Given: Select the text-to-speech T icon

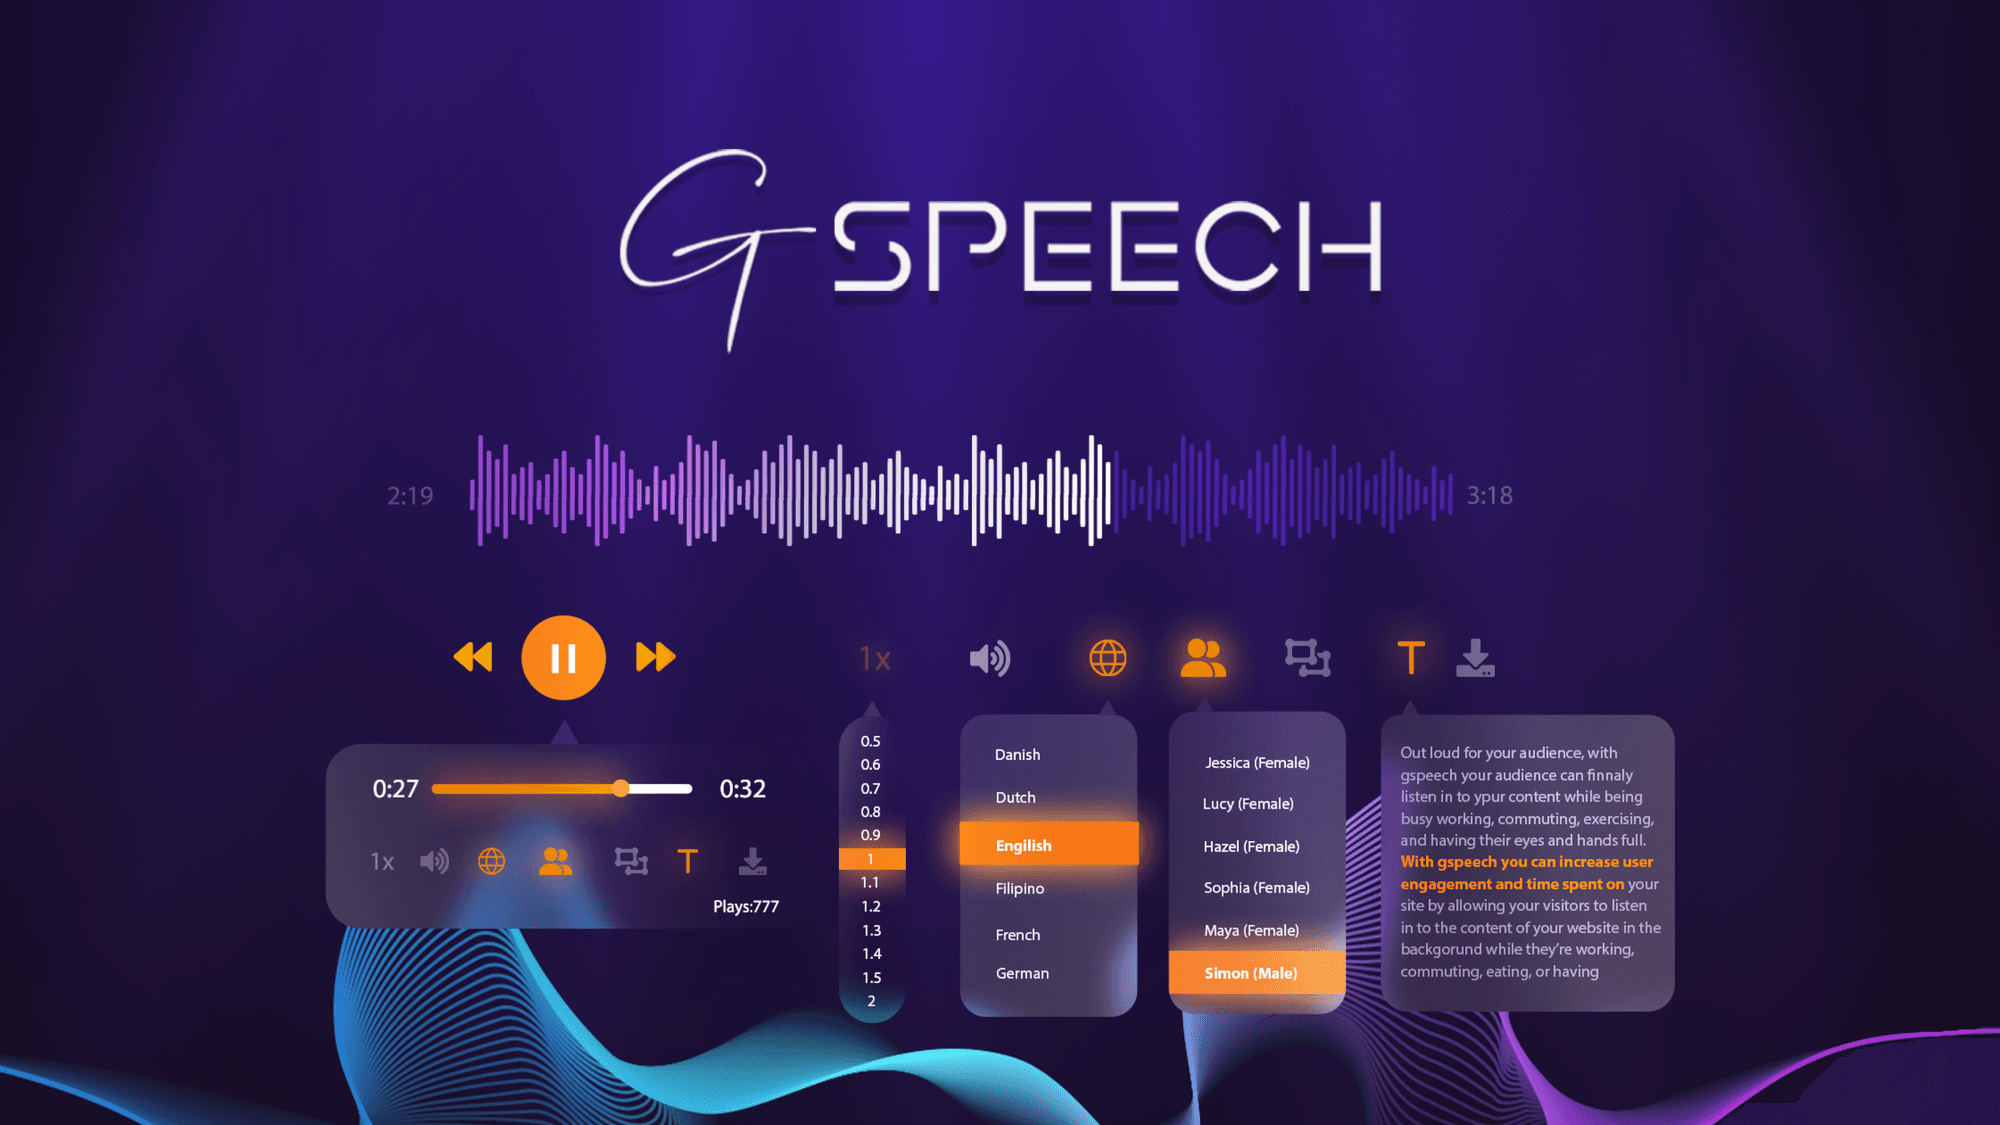Looking at the screenshot, I should (1409, 658).
